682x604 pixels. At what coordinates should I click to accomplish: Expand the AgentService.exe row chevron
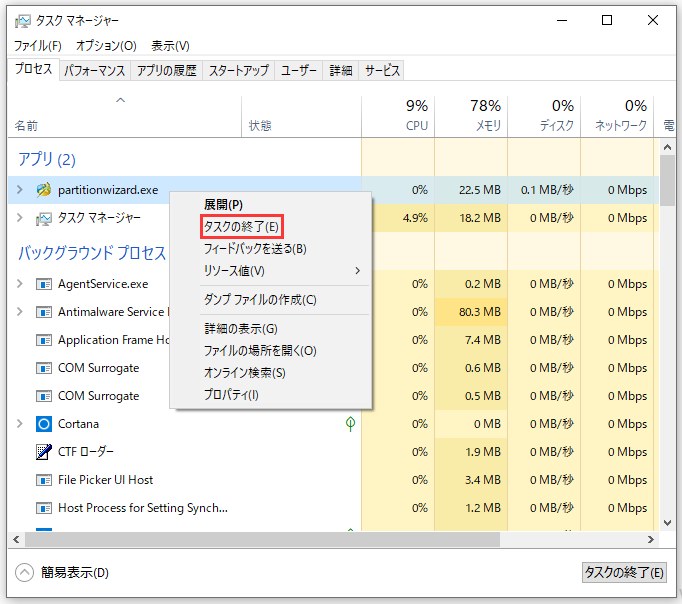20,284
